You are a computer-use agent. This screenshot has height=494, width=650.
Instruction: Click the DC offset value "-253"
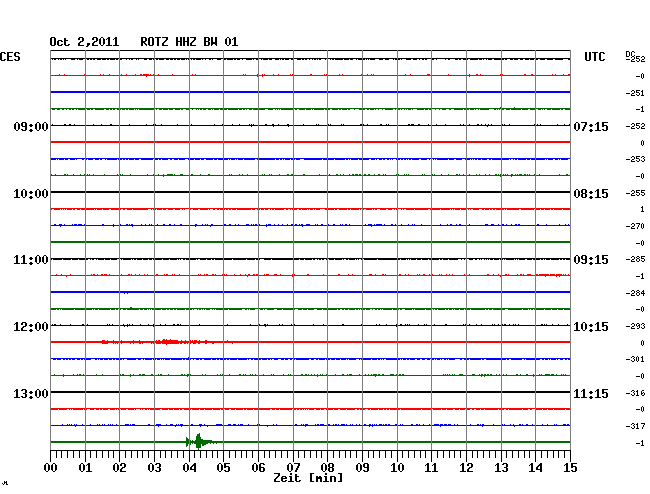click(635, 159)
